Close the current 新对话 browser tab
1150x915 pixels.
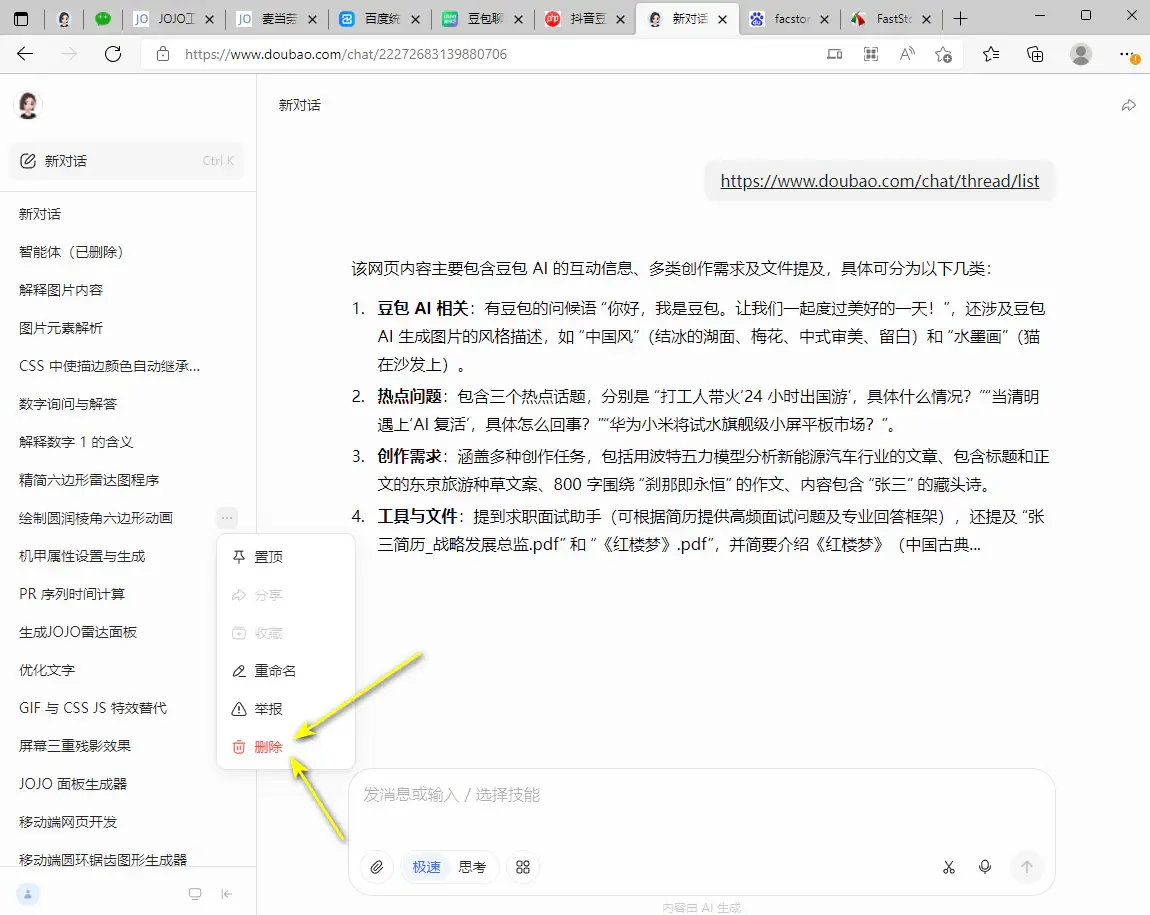tap(722, 20)
